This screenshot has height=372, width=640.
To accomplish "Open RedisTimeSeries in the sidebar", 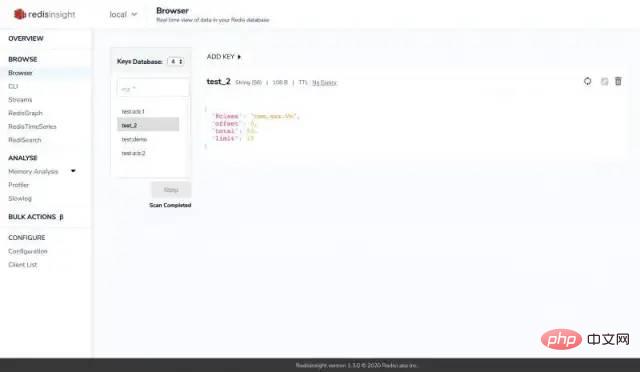I will [32, 127].
